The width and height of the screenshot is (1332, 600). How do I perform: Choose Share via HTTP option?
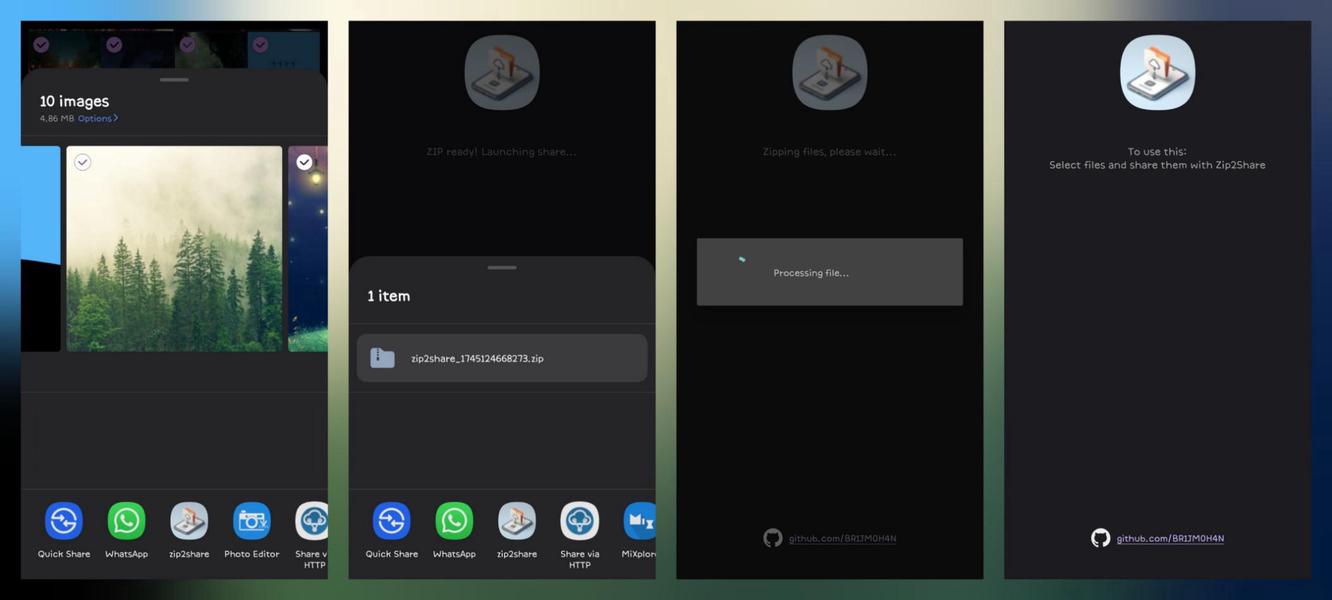coord(313,520)
